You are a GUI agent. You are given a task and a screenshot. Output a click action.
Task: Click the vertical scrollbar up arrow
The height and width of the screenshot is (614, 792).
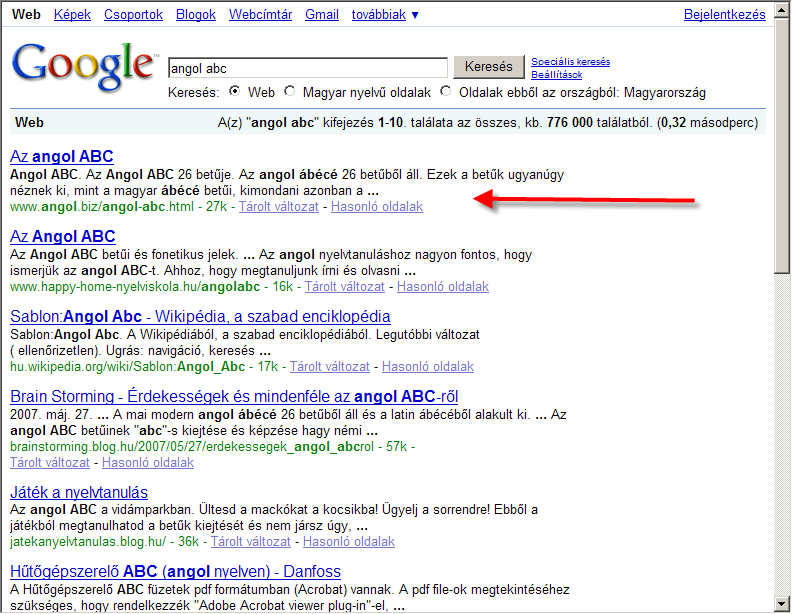click(x=782, y=10)
